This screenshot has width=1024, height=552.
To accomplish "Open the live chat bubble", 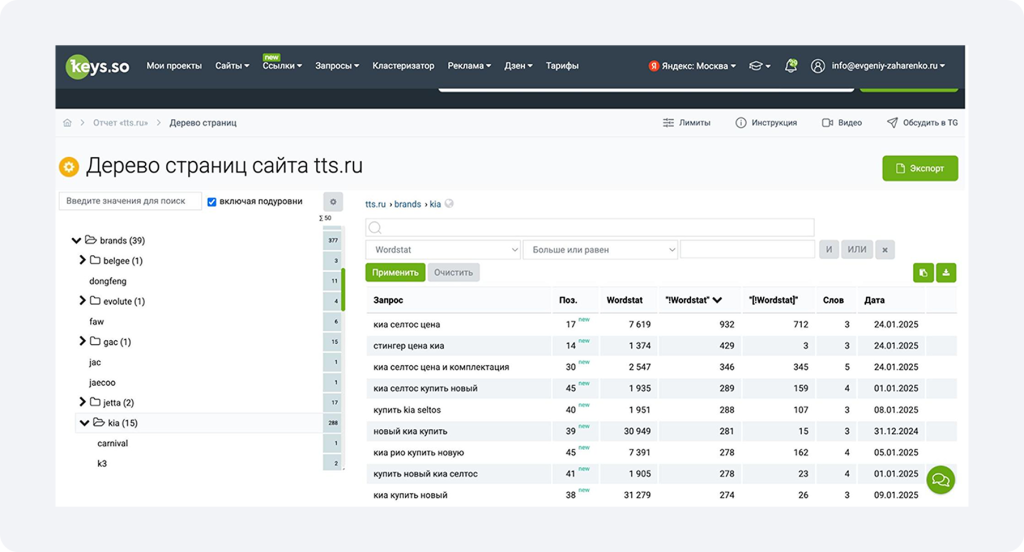I will 940,480.
